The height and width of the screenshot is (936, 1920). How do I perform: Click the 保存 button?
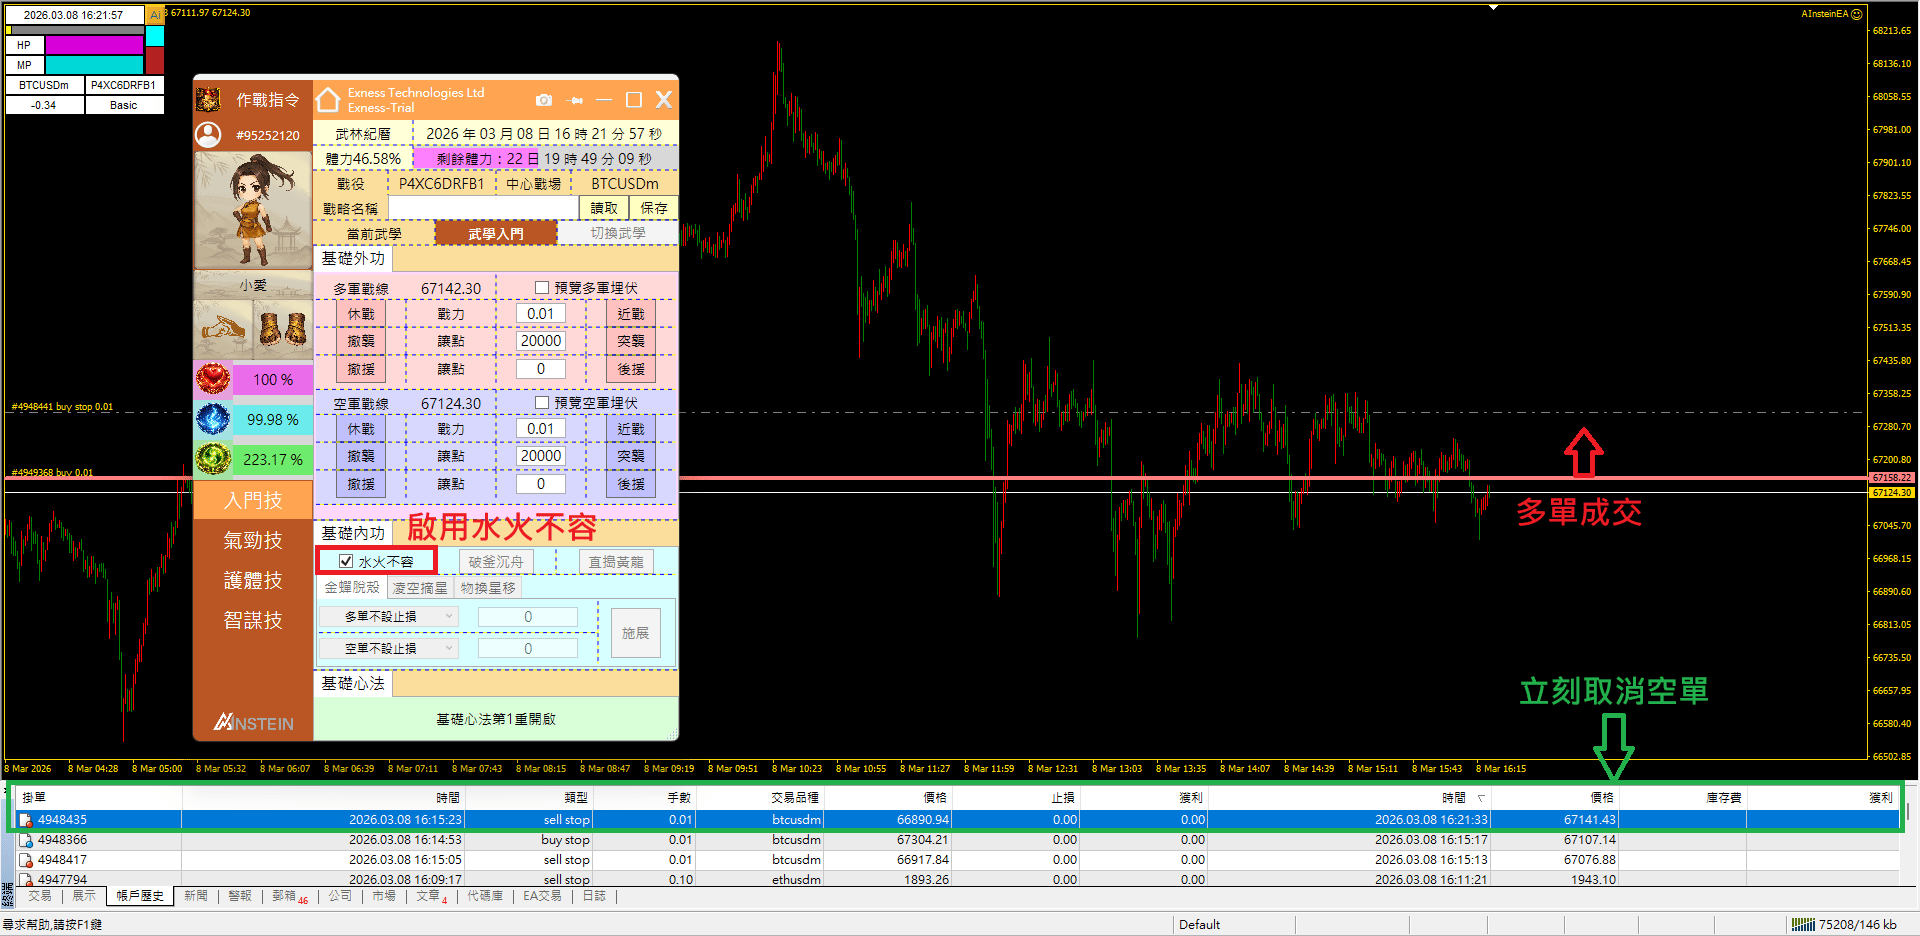[654, 208]
